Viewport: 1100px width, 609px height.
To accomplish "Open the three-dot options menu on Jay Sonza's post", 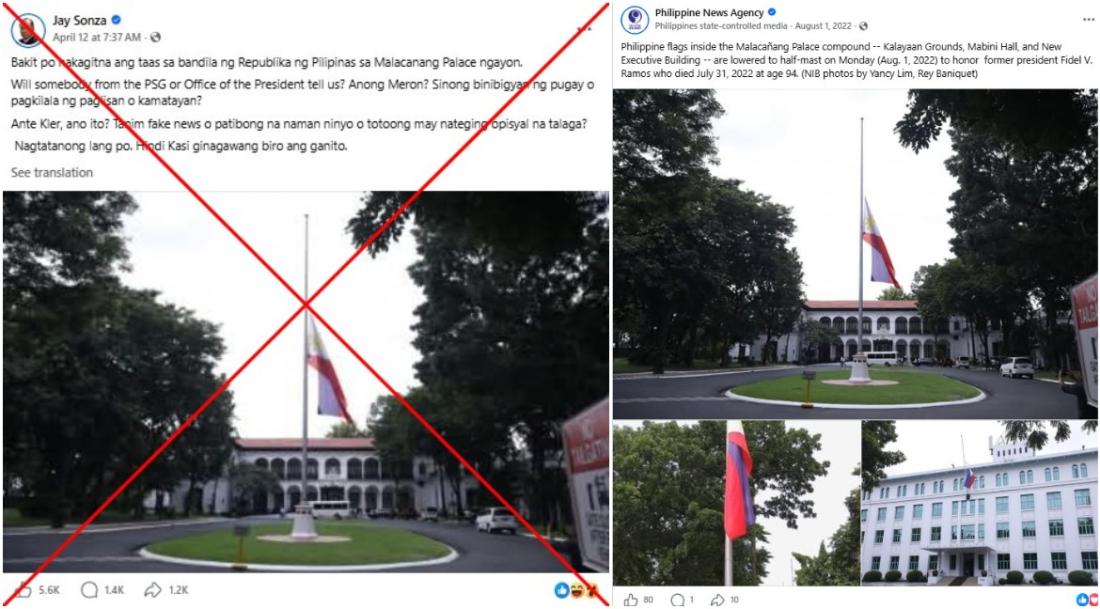I will 584,29.
